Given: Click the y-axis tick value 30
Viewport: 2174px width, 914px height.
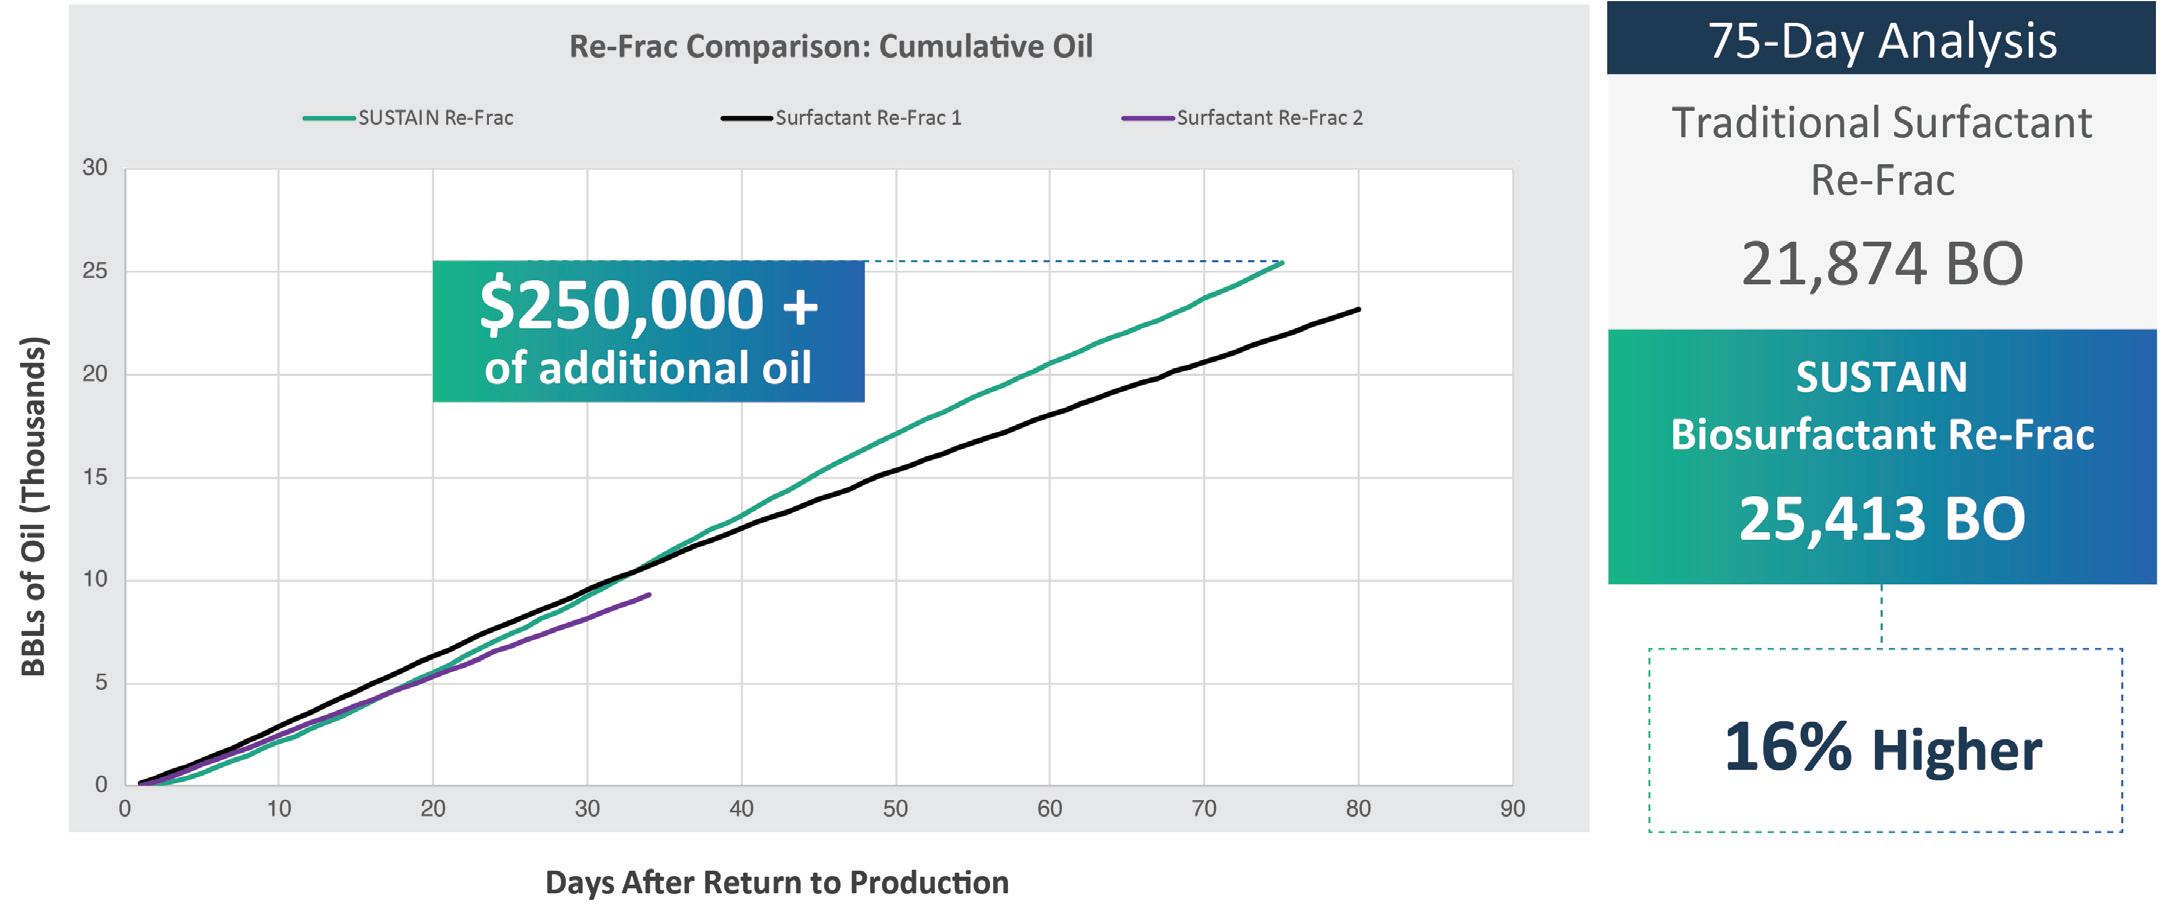Looking at the screenshot, I should tap(95, 168).
